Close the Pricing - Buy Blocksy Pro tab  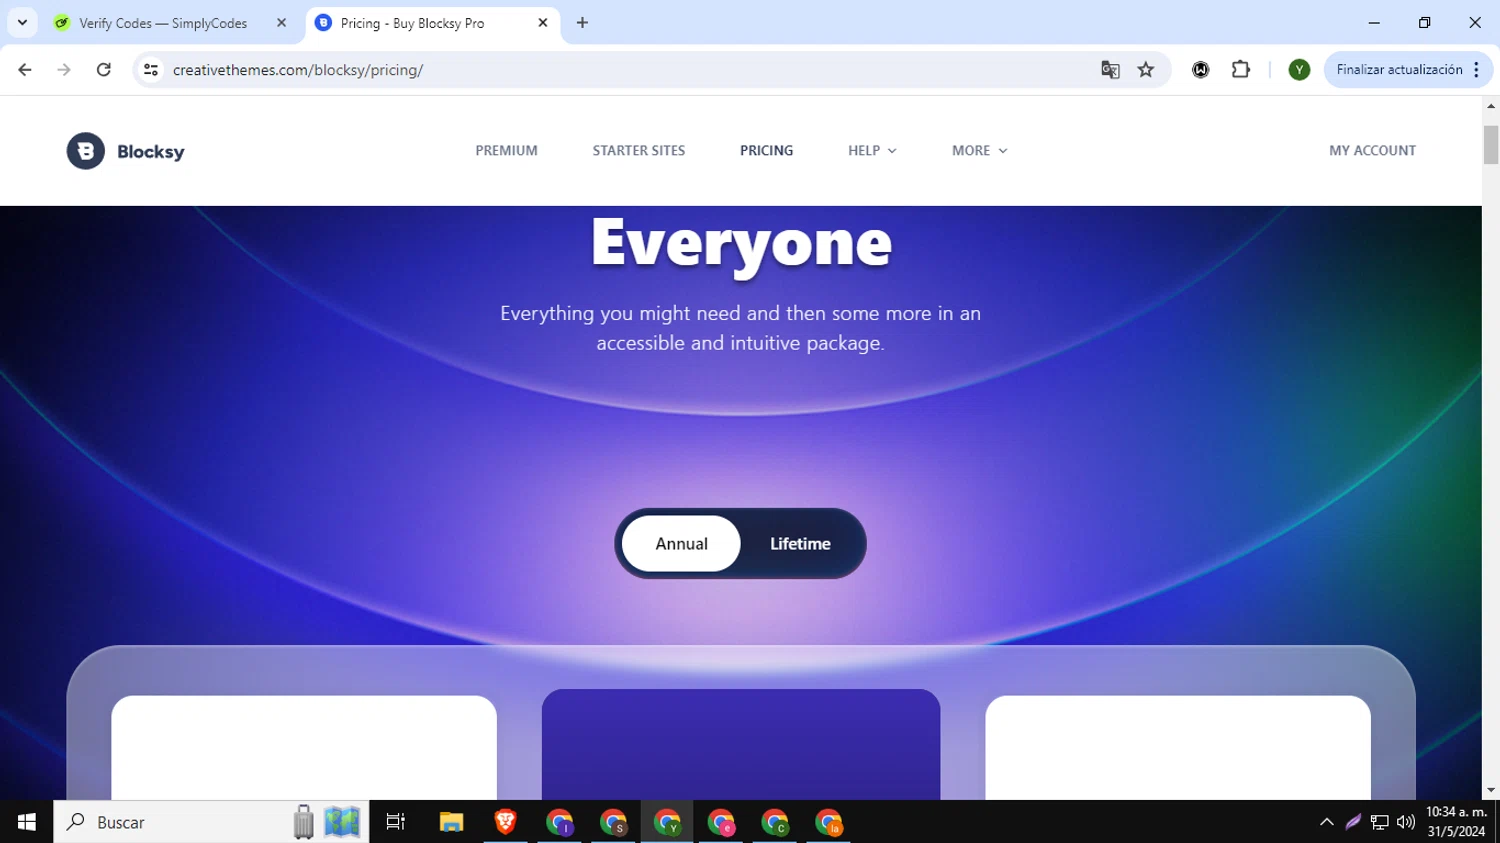[543, 23]
